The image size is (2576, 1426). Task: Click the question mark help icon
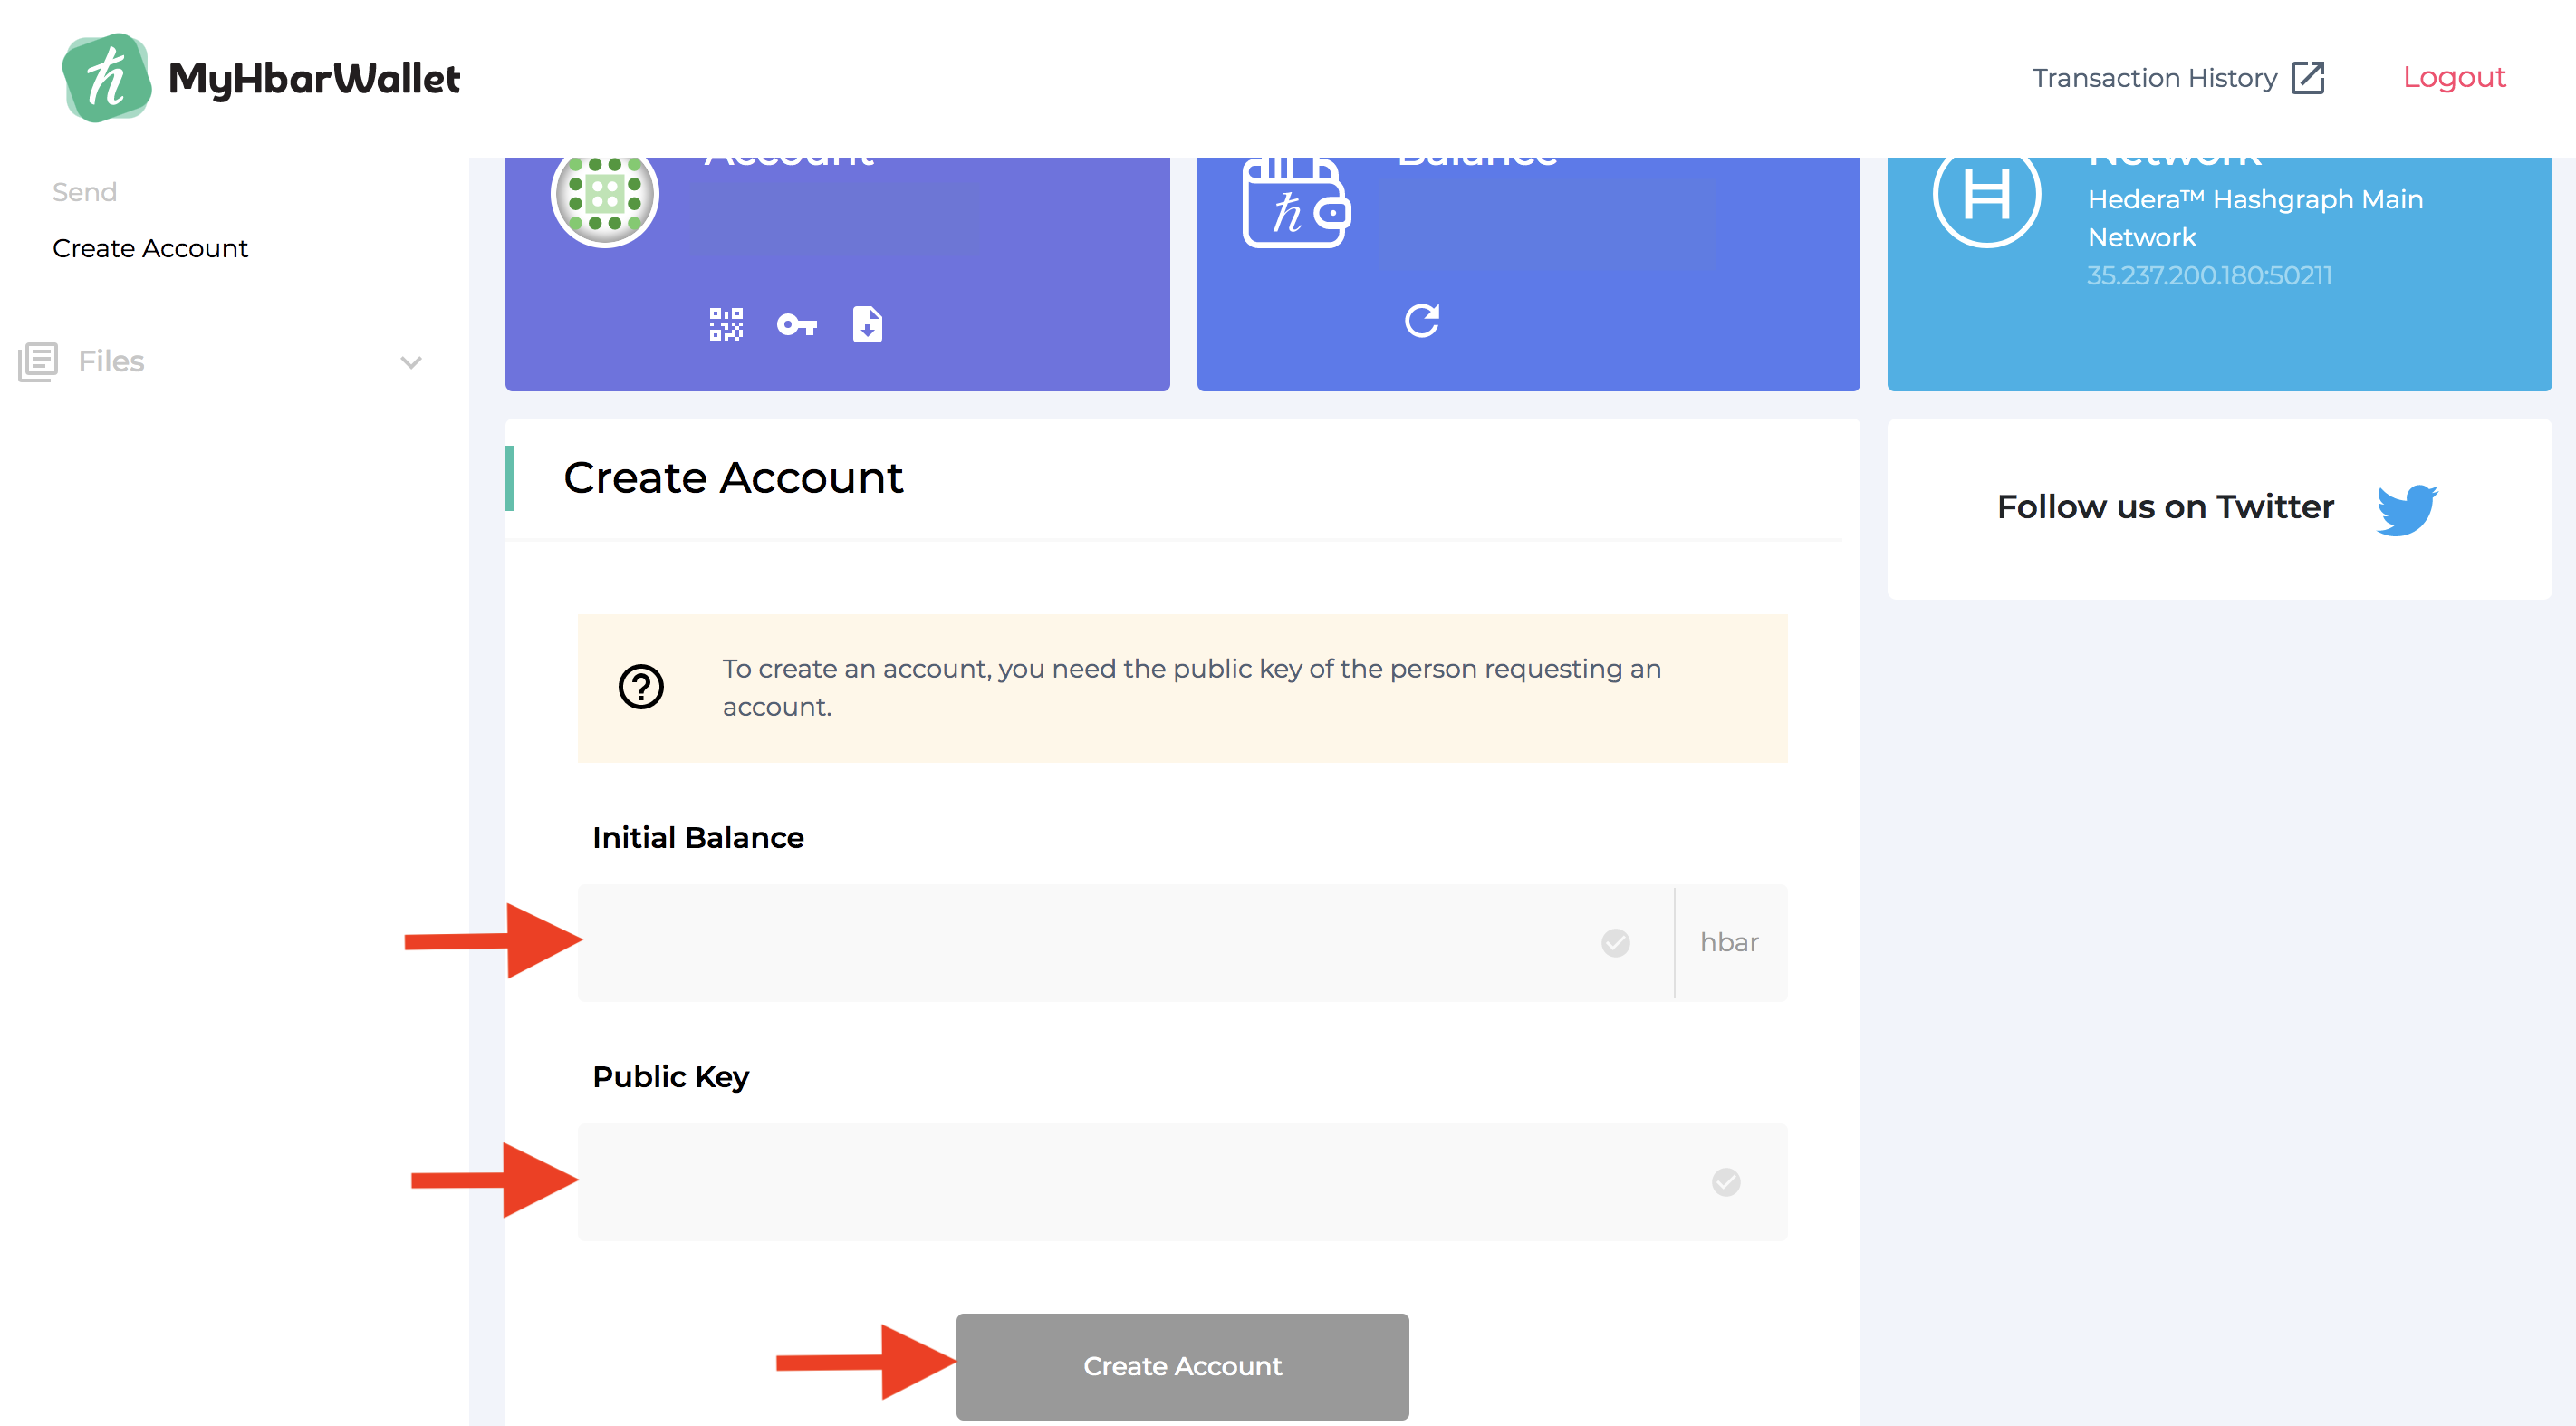[641, 687]
